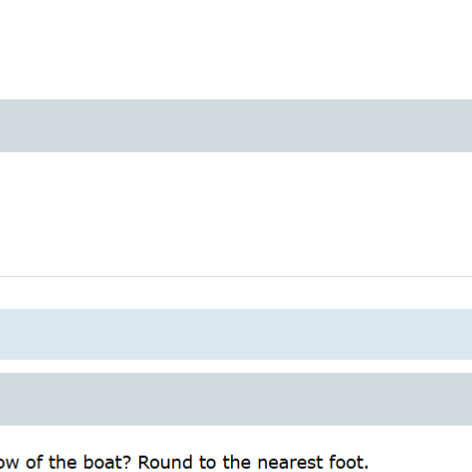This screenshot has width=472, height=472.
Task: Click the "the" directly before "nearest"
Action: point(237,462)
